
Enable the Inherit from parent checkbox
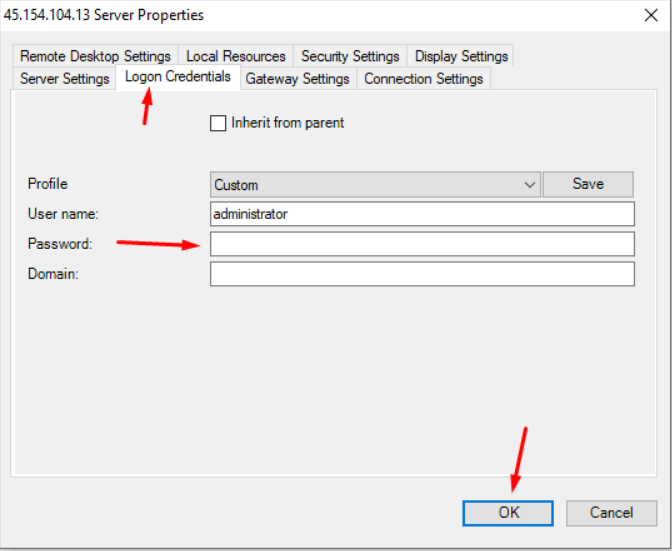click(x=218, y=123)
